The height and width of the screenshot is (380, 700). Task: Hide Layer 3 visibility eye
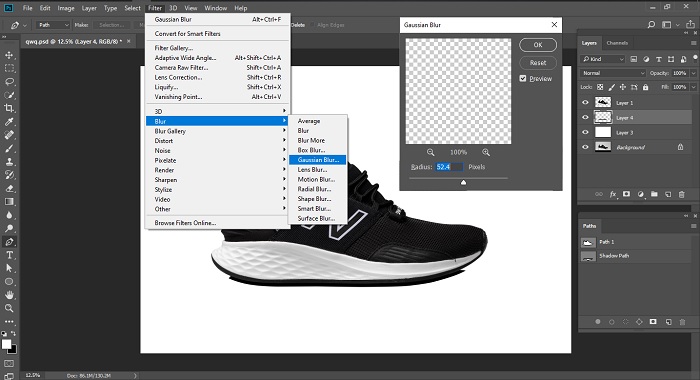(x=585, y=132)
